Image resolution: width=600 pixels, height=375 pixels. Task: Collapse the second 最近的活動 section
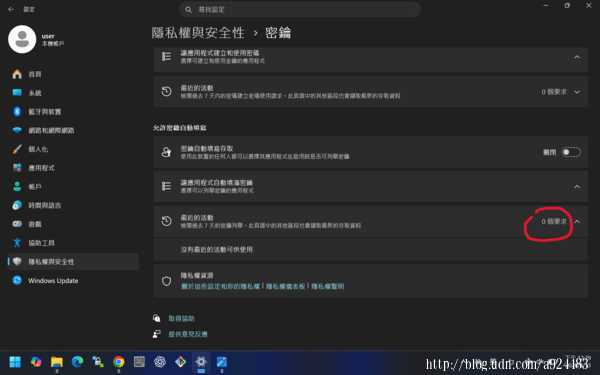click(x=577, y=222)
